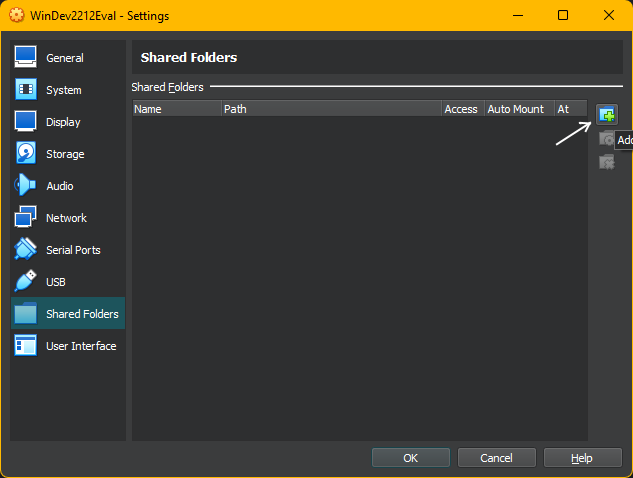Select the Audio speaker icon

coord(25,185)
